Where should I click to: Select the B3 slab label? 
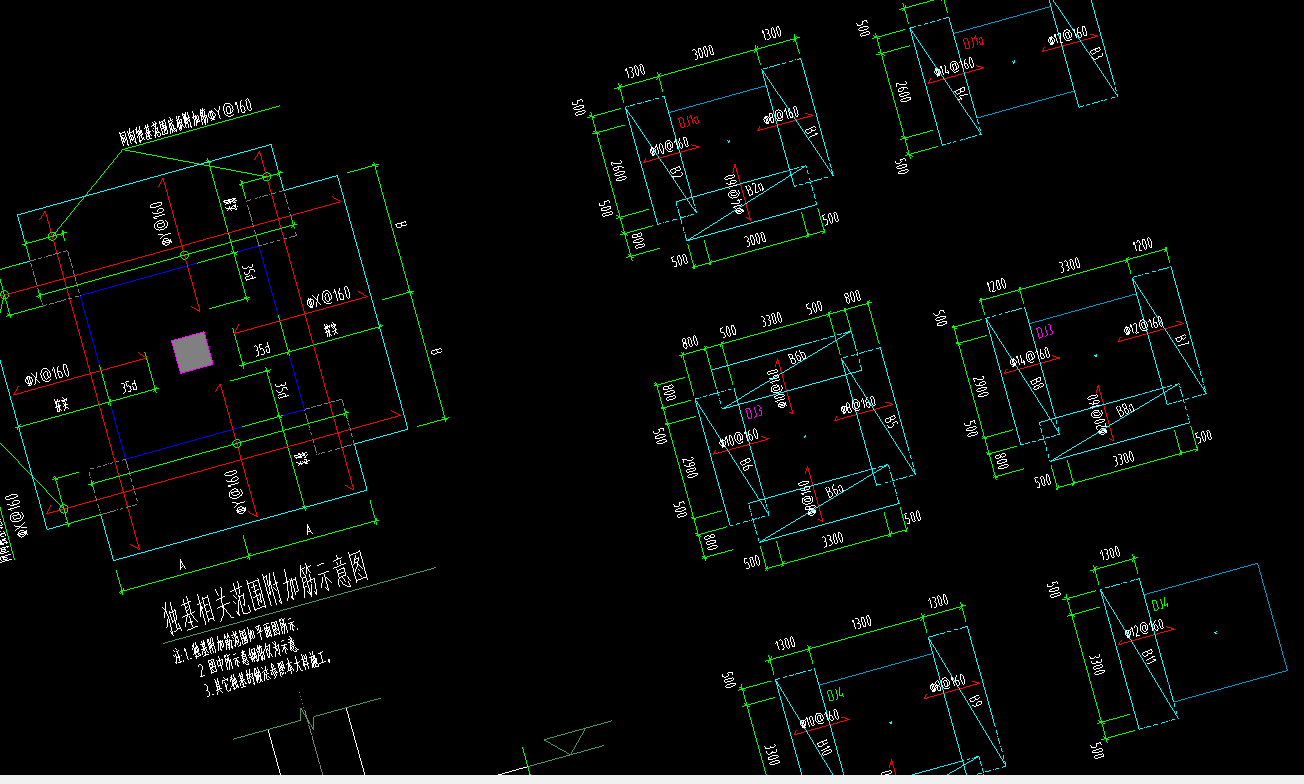point(1097,52)
